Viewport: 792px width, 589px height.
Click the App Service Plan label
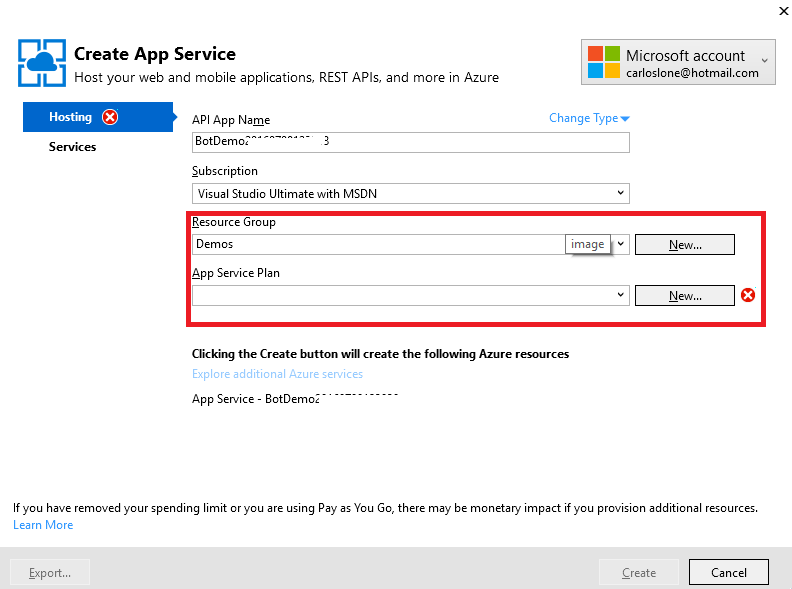[x=236, y=273]
